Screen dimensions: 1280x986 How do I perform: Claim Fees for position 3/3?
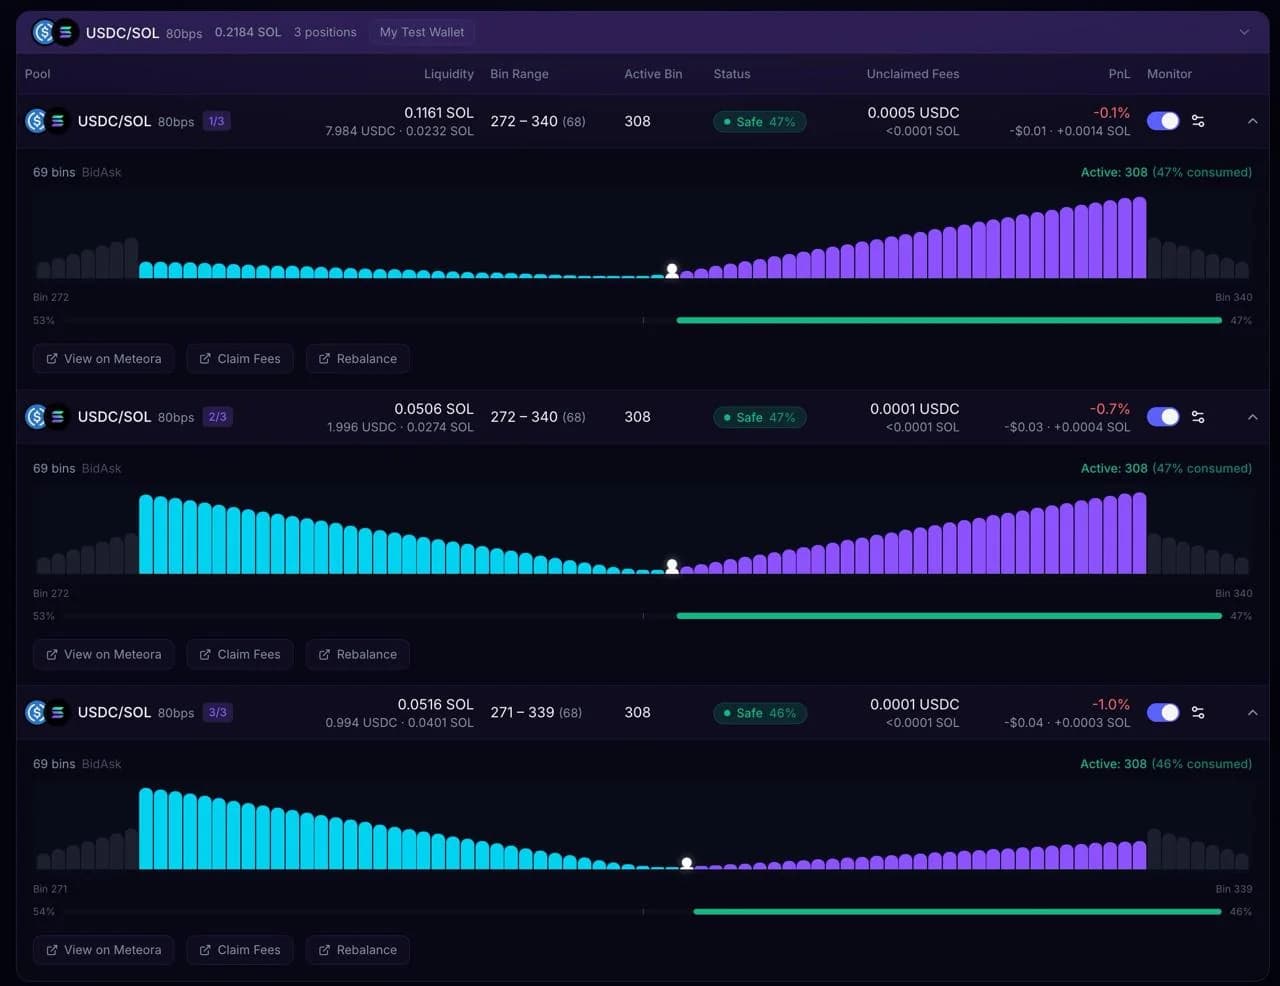point(240,950)
